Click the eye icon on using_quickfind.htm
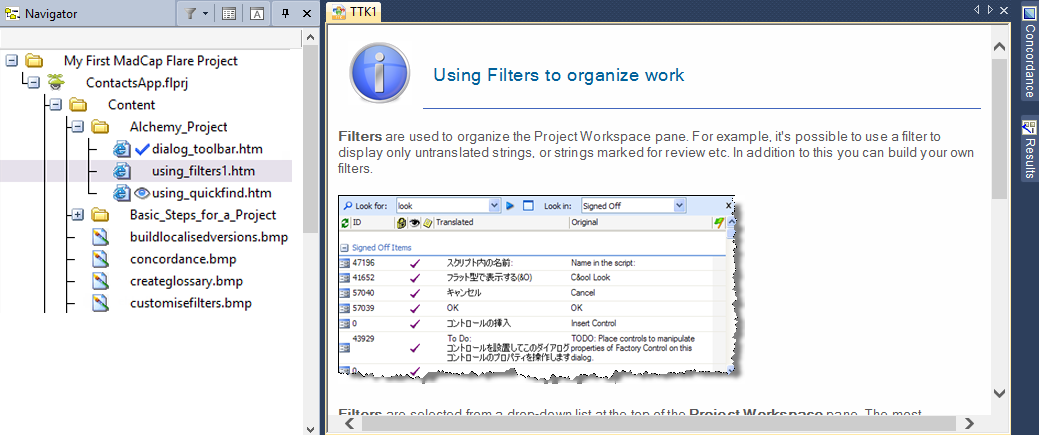 [x=142, y=194]
